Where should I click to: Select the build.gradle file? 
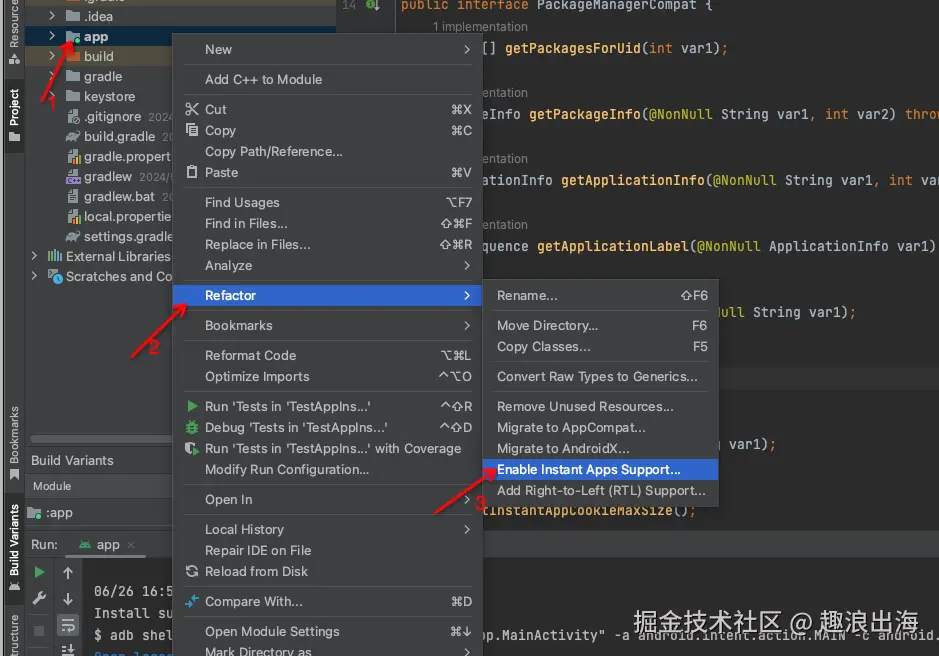(119, 136)
